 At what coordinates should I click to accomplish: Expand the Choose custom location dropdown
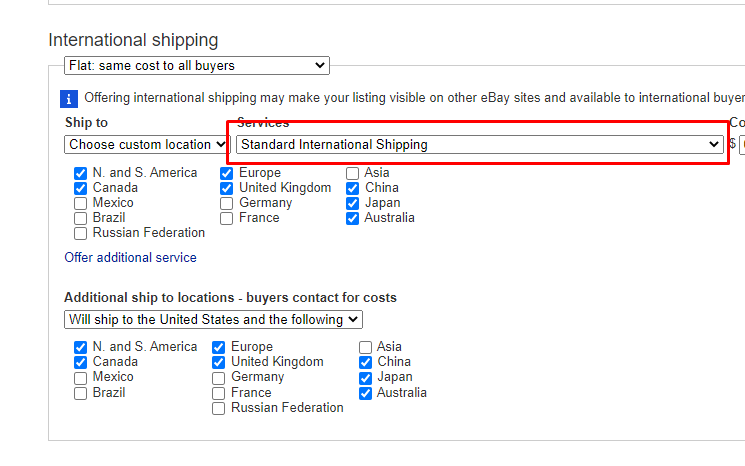pyautogui.click(x=147, y=144)
